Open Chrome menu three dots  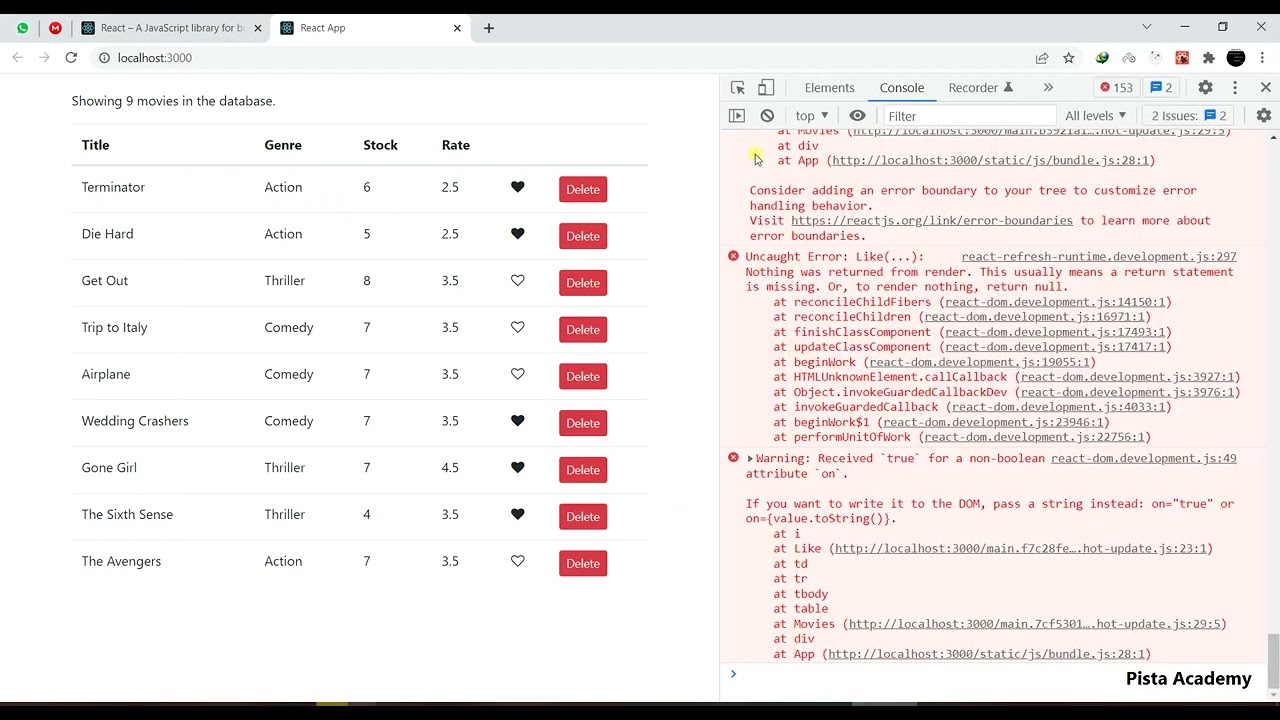point(1262,58)
